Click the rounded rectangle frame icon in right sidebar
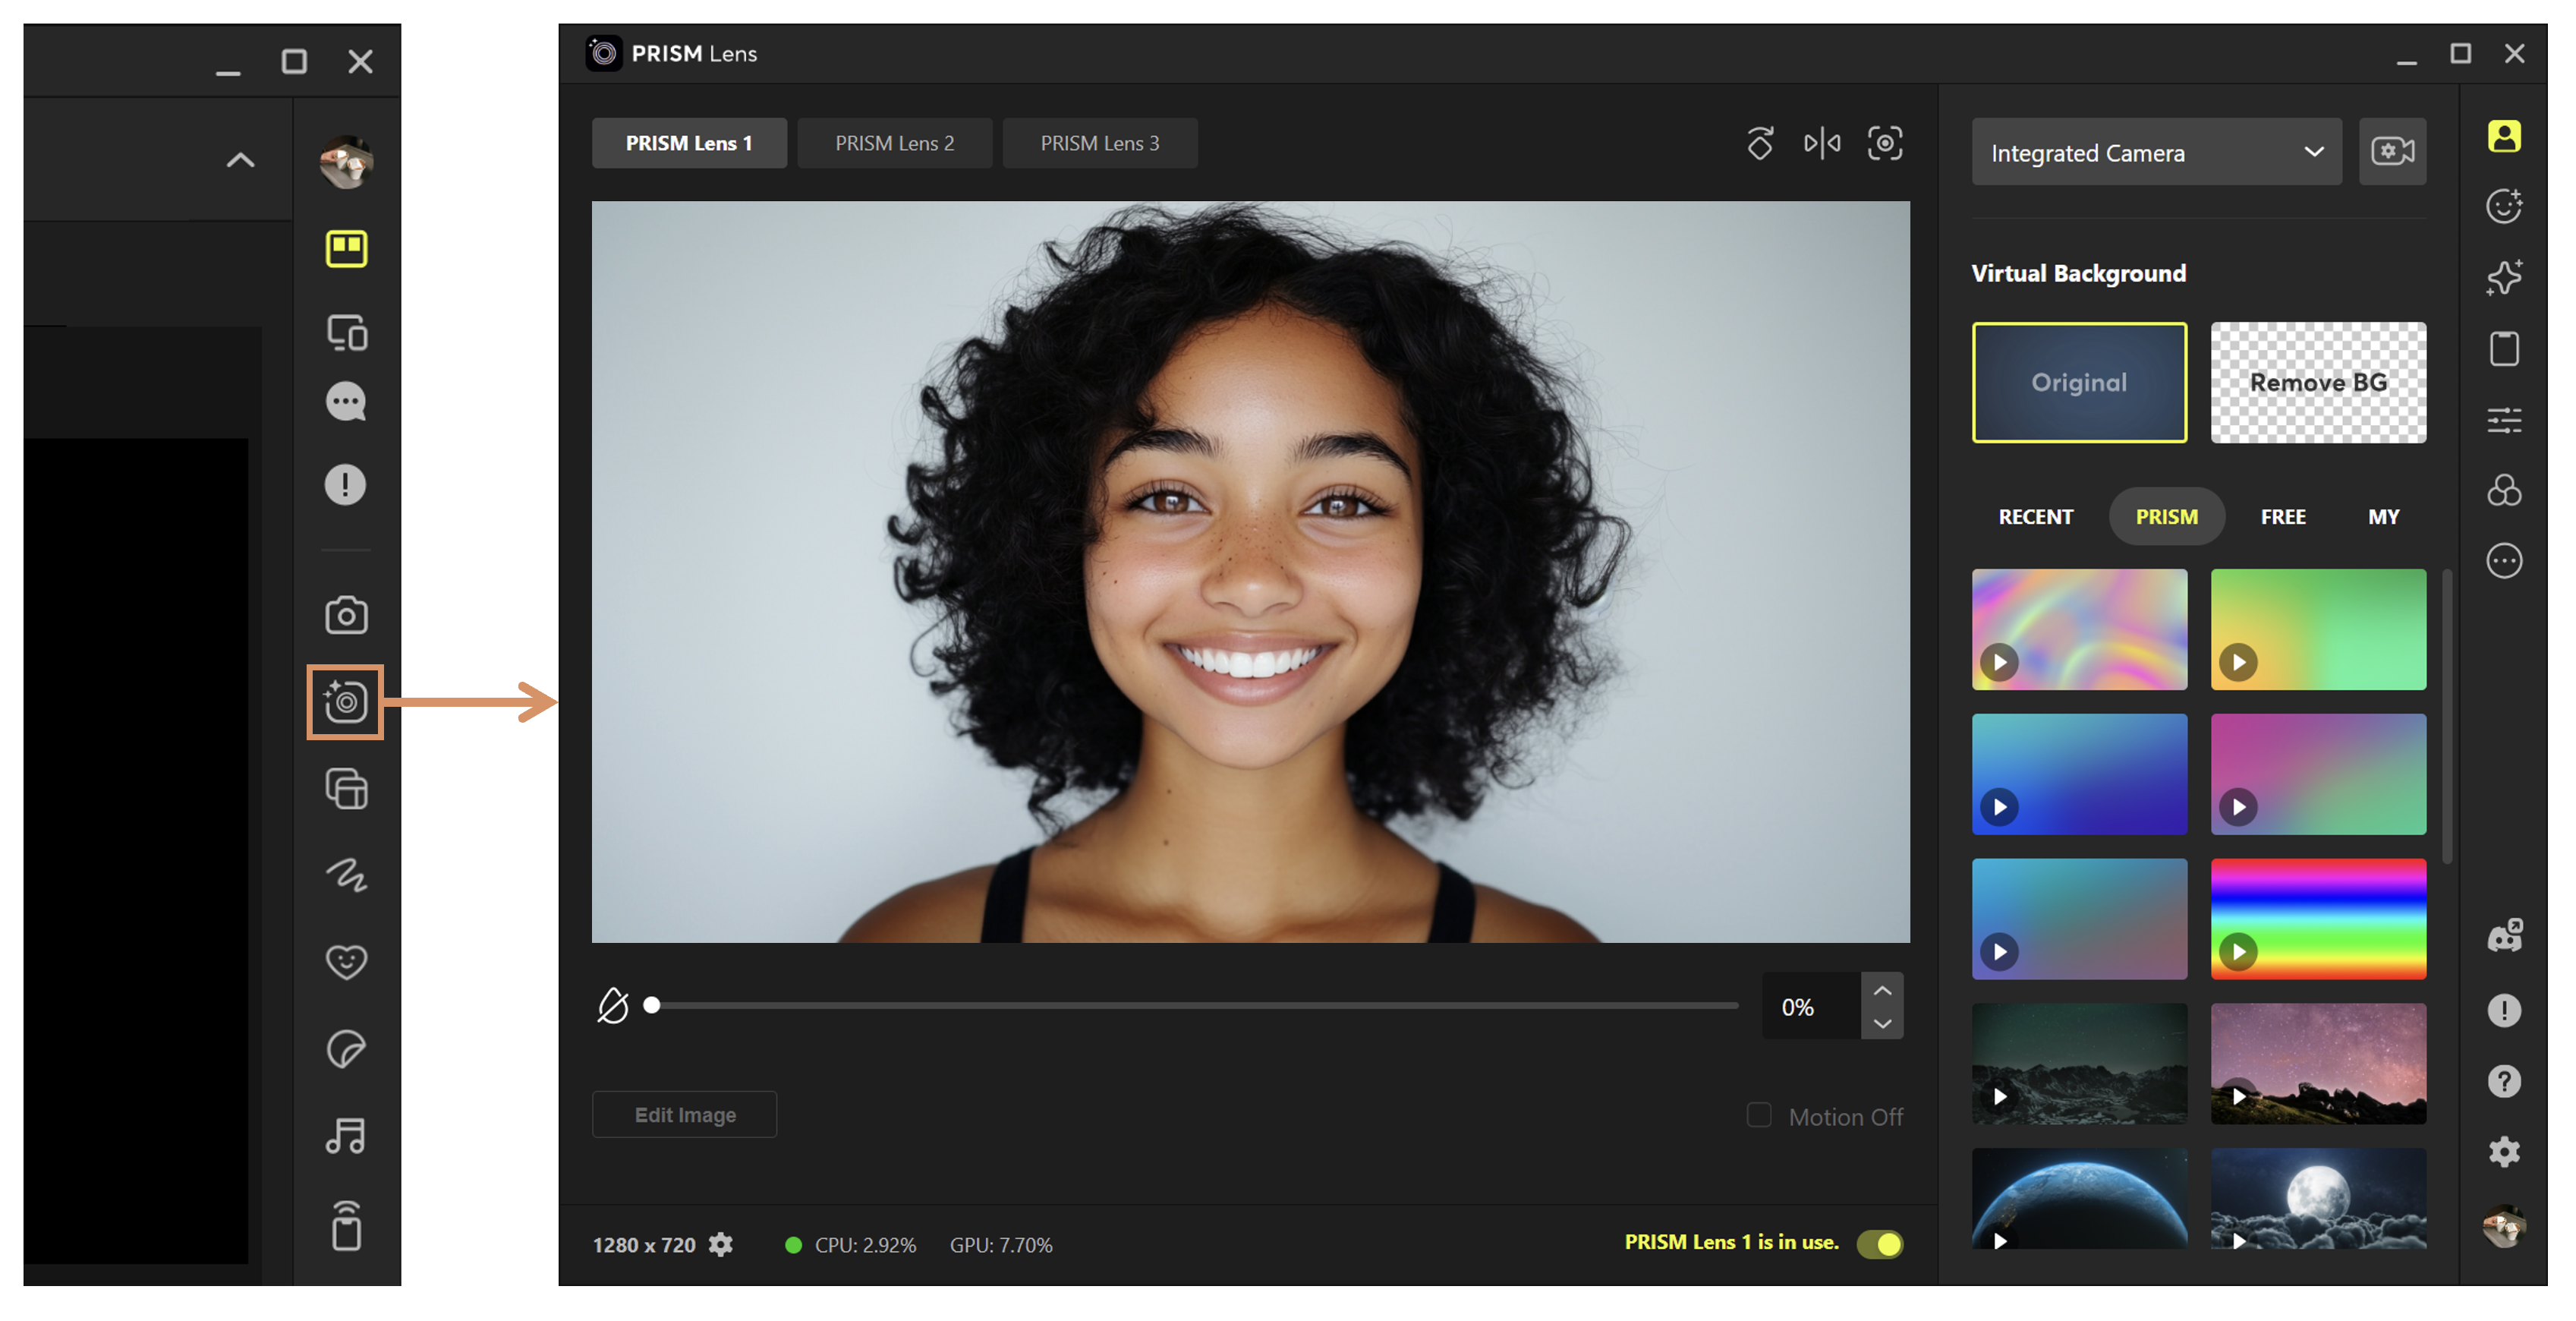 click(x=2504, y=348)
